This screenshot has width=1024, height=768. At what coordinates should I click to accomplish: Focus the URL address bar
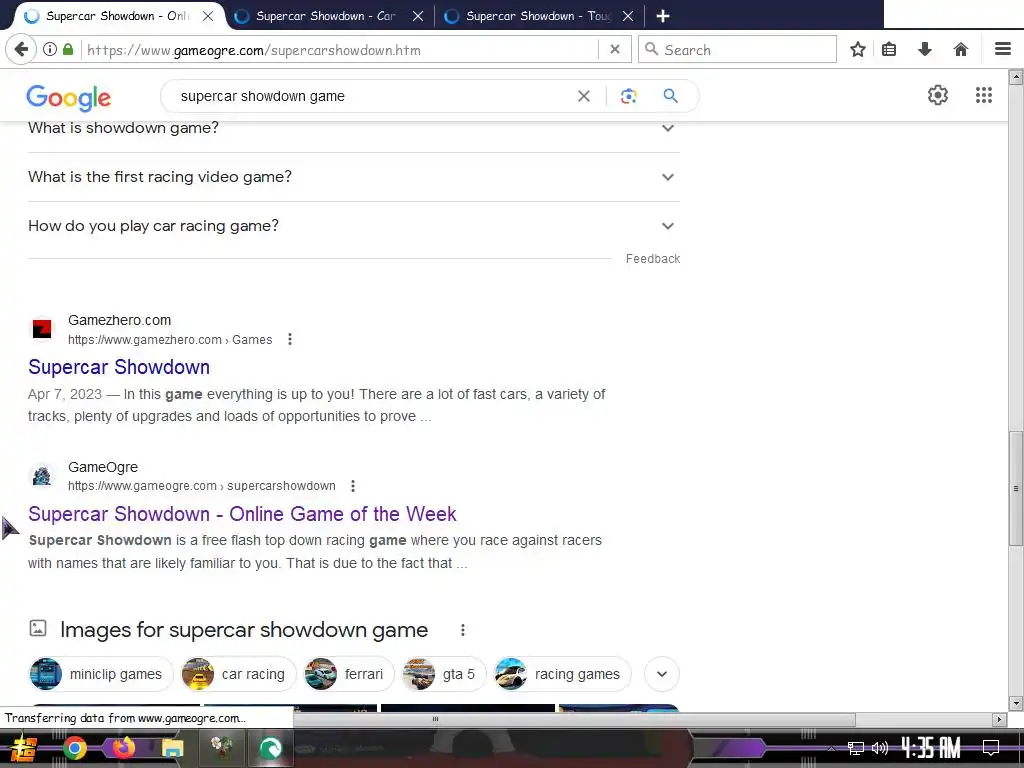(340, 50)
